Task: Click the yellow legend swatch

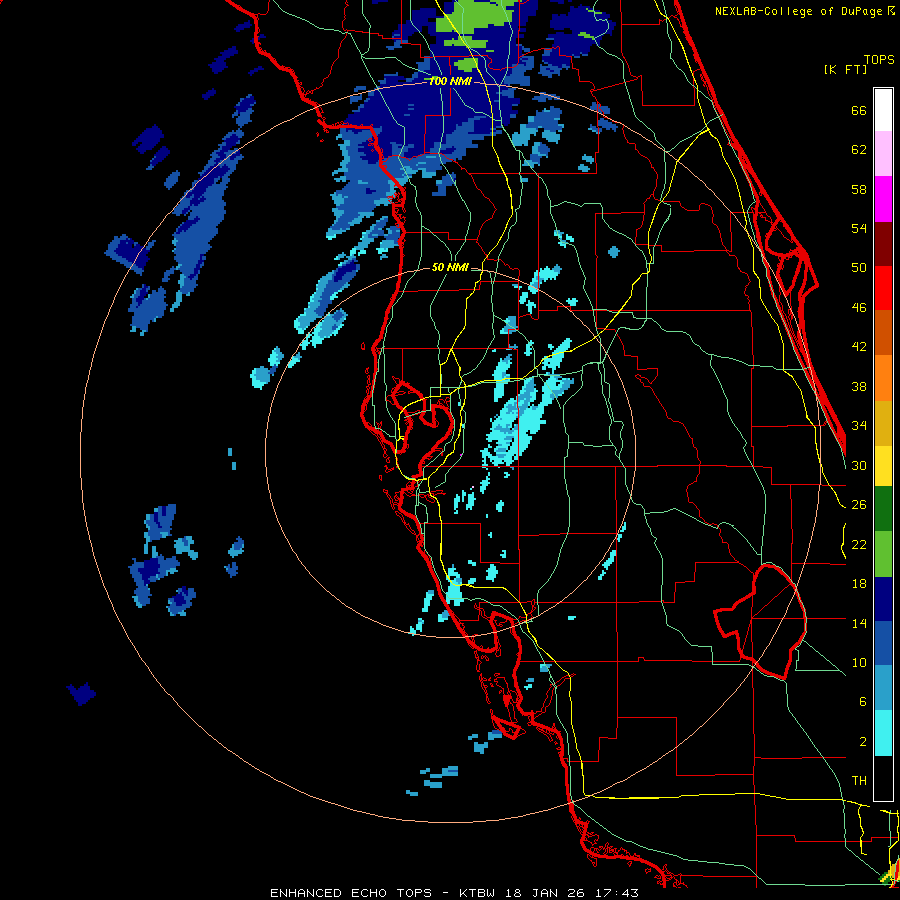Action: 883,466
